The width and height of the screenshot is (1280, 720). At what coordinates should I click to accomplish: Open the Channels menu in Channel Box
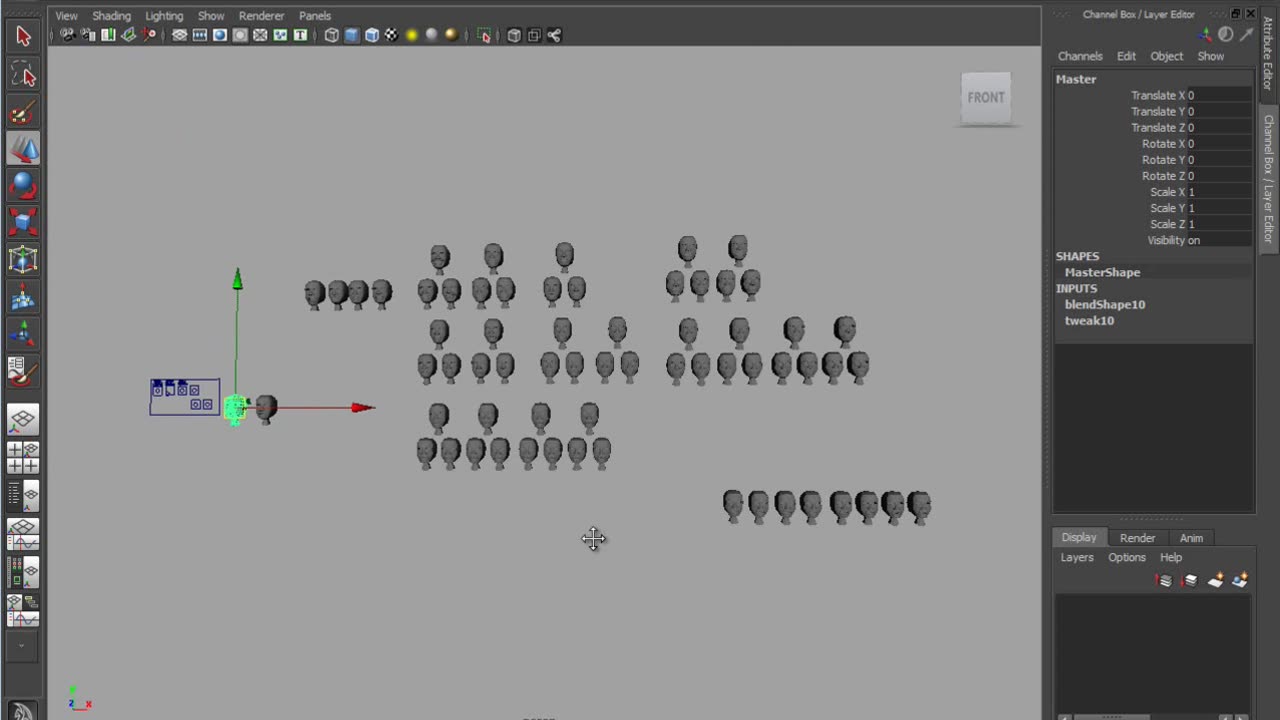tap(1080, 56)
